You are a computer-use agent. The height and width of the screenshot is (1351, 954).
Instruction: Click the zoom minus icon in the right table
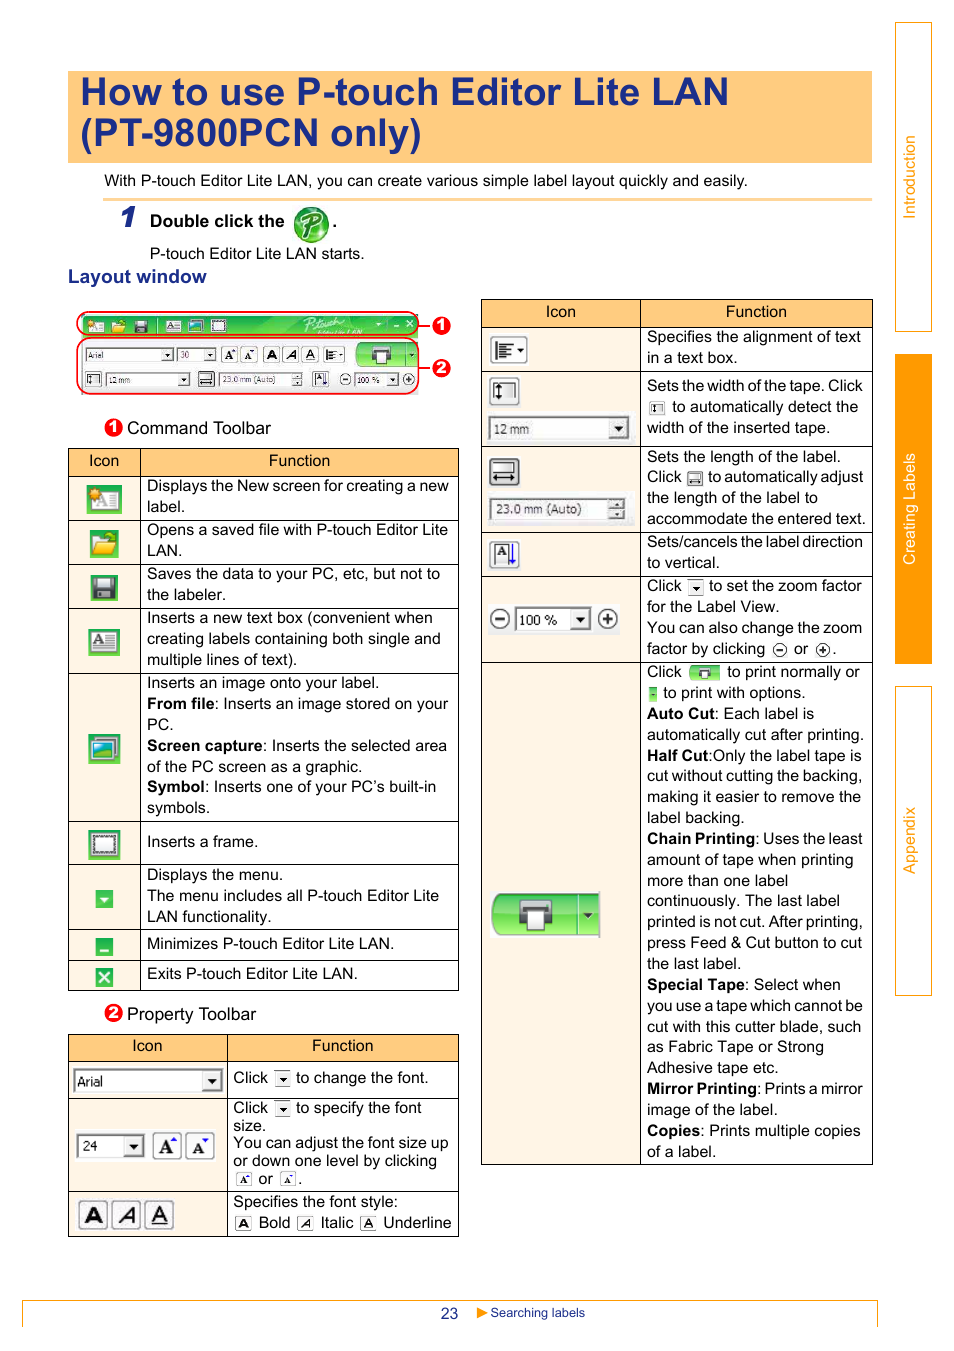500,619
